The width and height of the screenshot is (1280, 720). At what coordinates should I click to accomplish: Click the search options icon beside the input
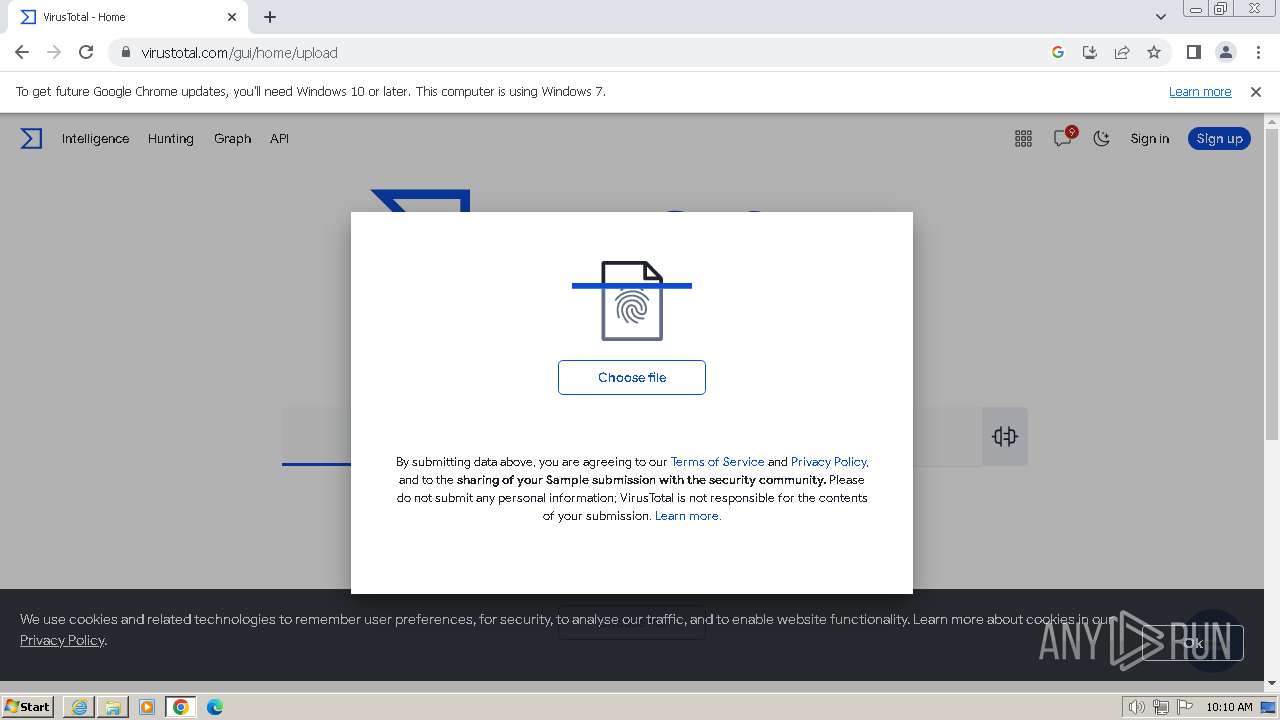pos(1005,436)
